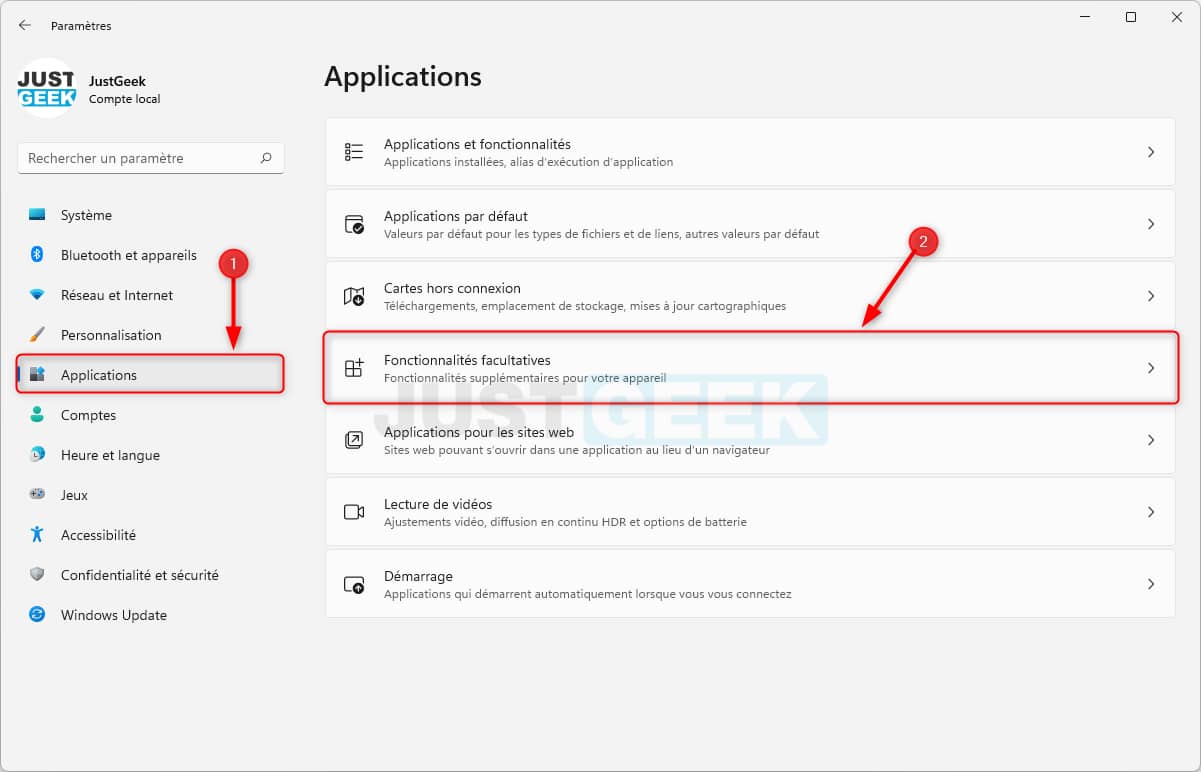The image size is (1201, 772).
Task: Open Heure et langue settings
Action: [x=151, y=455]
